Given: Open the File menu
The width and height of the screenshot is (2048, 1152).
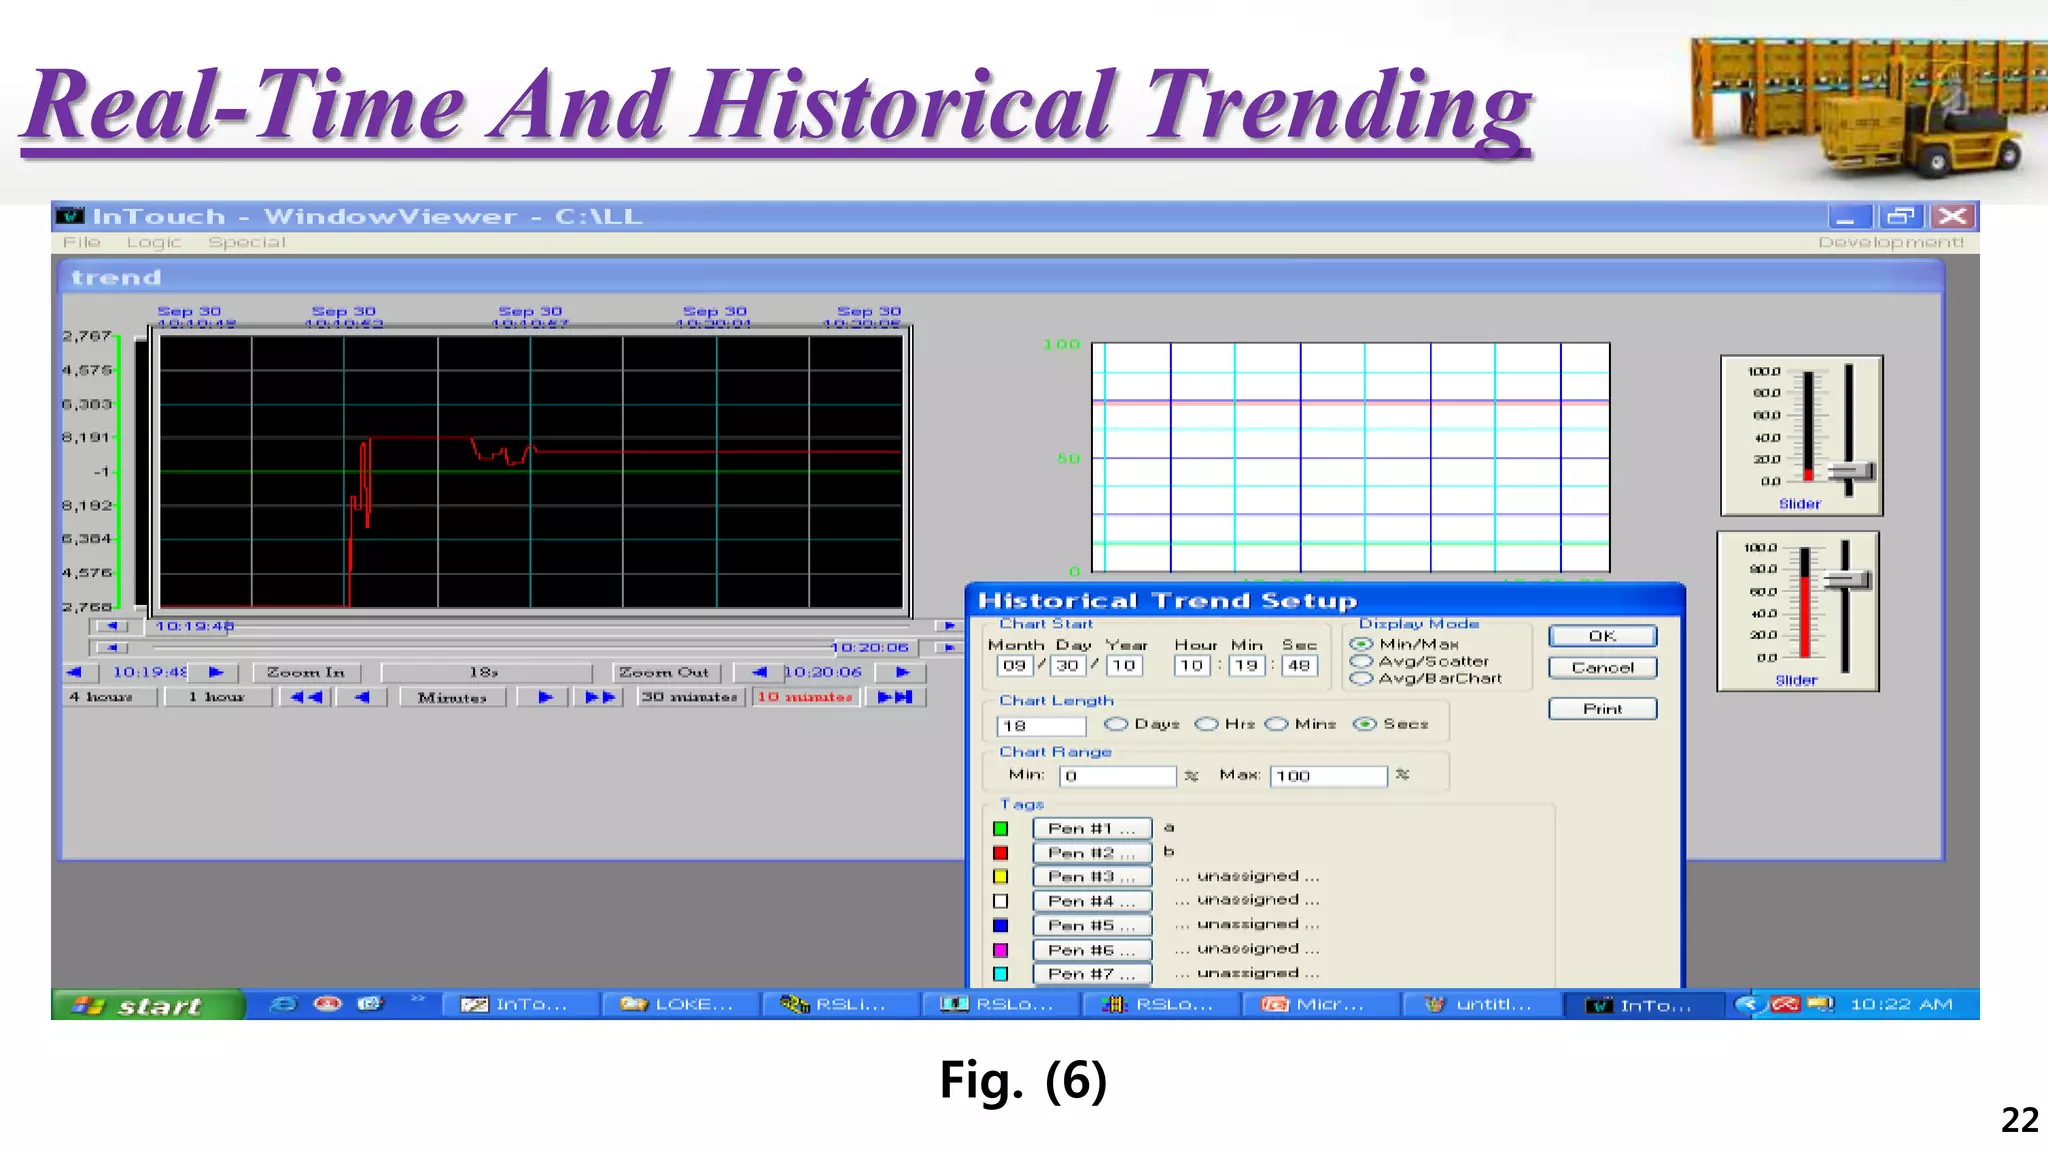Looking at the screenshot, I should 82,242.
